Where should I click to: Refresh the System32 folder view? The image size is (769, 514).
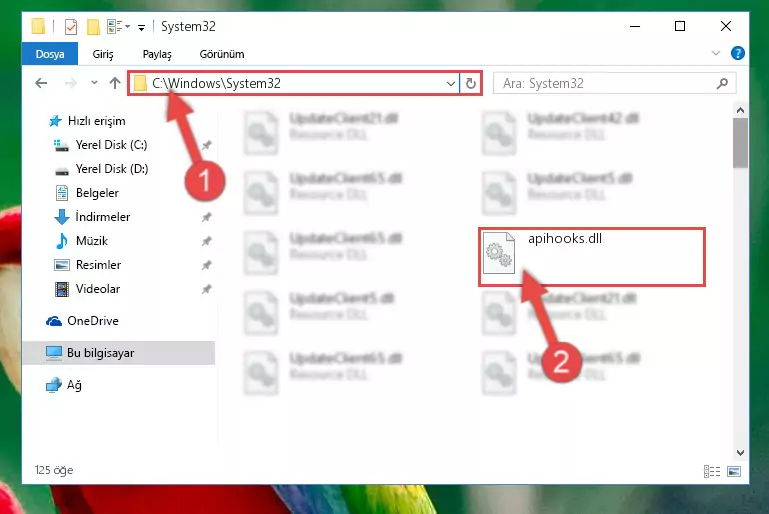tap(471, 84)
